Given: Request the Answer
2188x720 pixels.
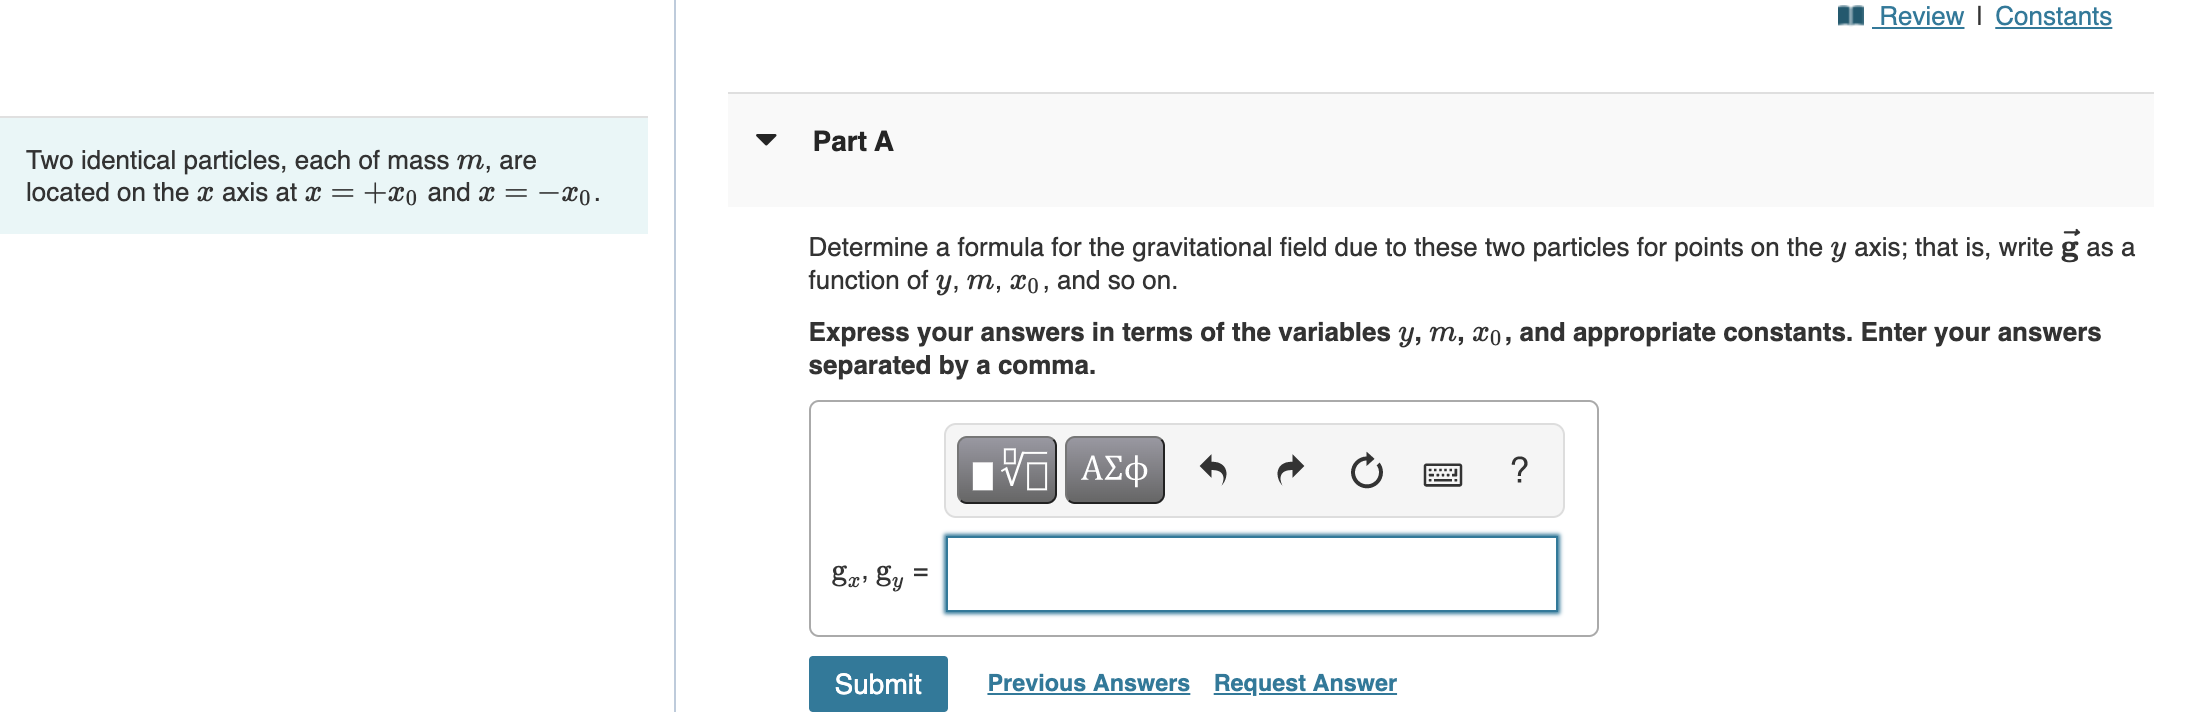Looking at the screenshot, I should 1303,682.
